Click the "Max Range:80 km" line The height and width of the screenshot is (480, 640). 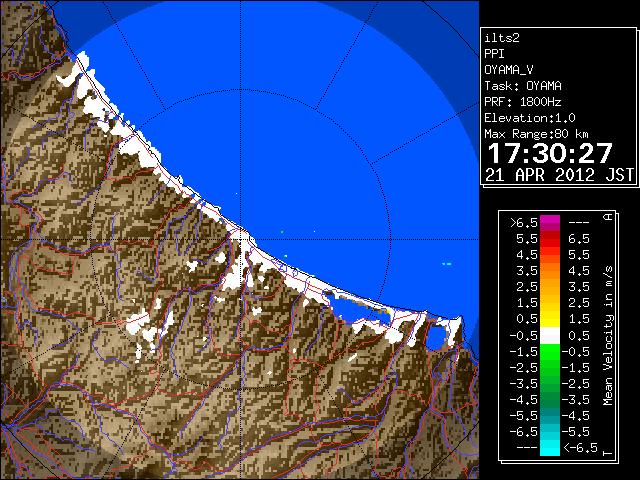pyautogui.click(x=536, y=134)
